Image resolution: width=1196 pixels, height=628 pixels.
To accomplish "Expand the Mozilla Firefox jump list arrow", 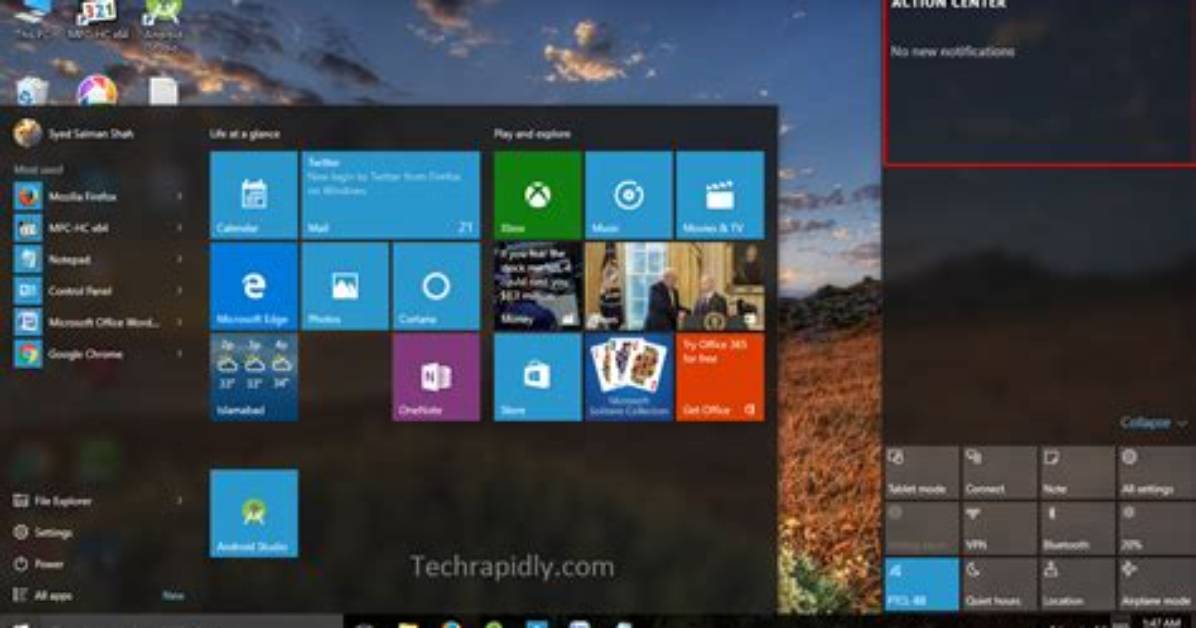I will (180, 196).
